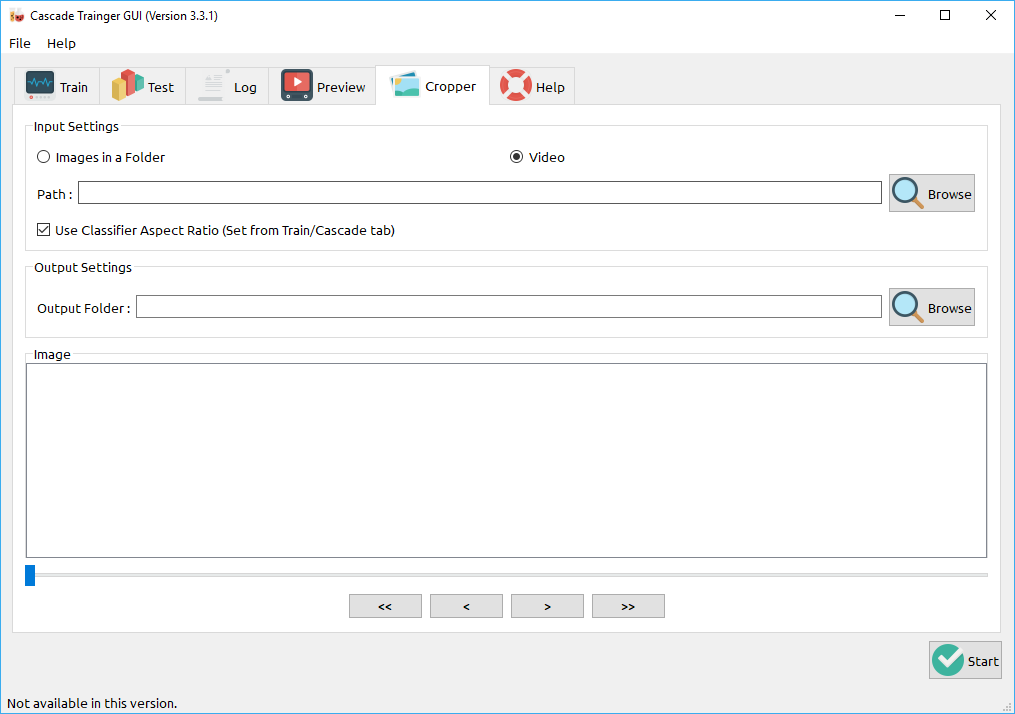
Task: Click the Image preview area
Action: coord(506,460)
